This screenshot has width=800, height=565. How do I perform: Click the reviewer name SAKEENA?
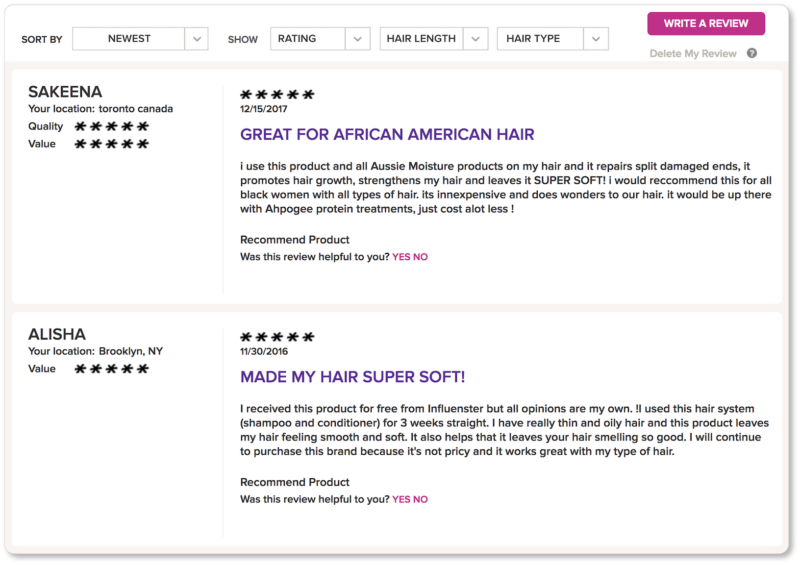pyautogui.click(x=65, y=92)
